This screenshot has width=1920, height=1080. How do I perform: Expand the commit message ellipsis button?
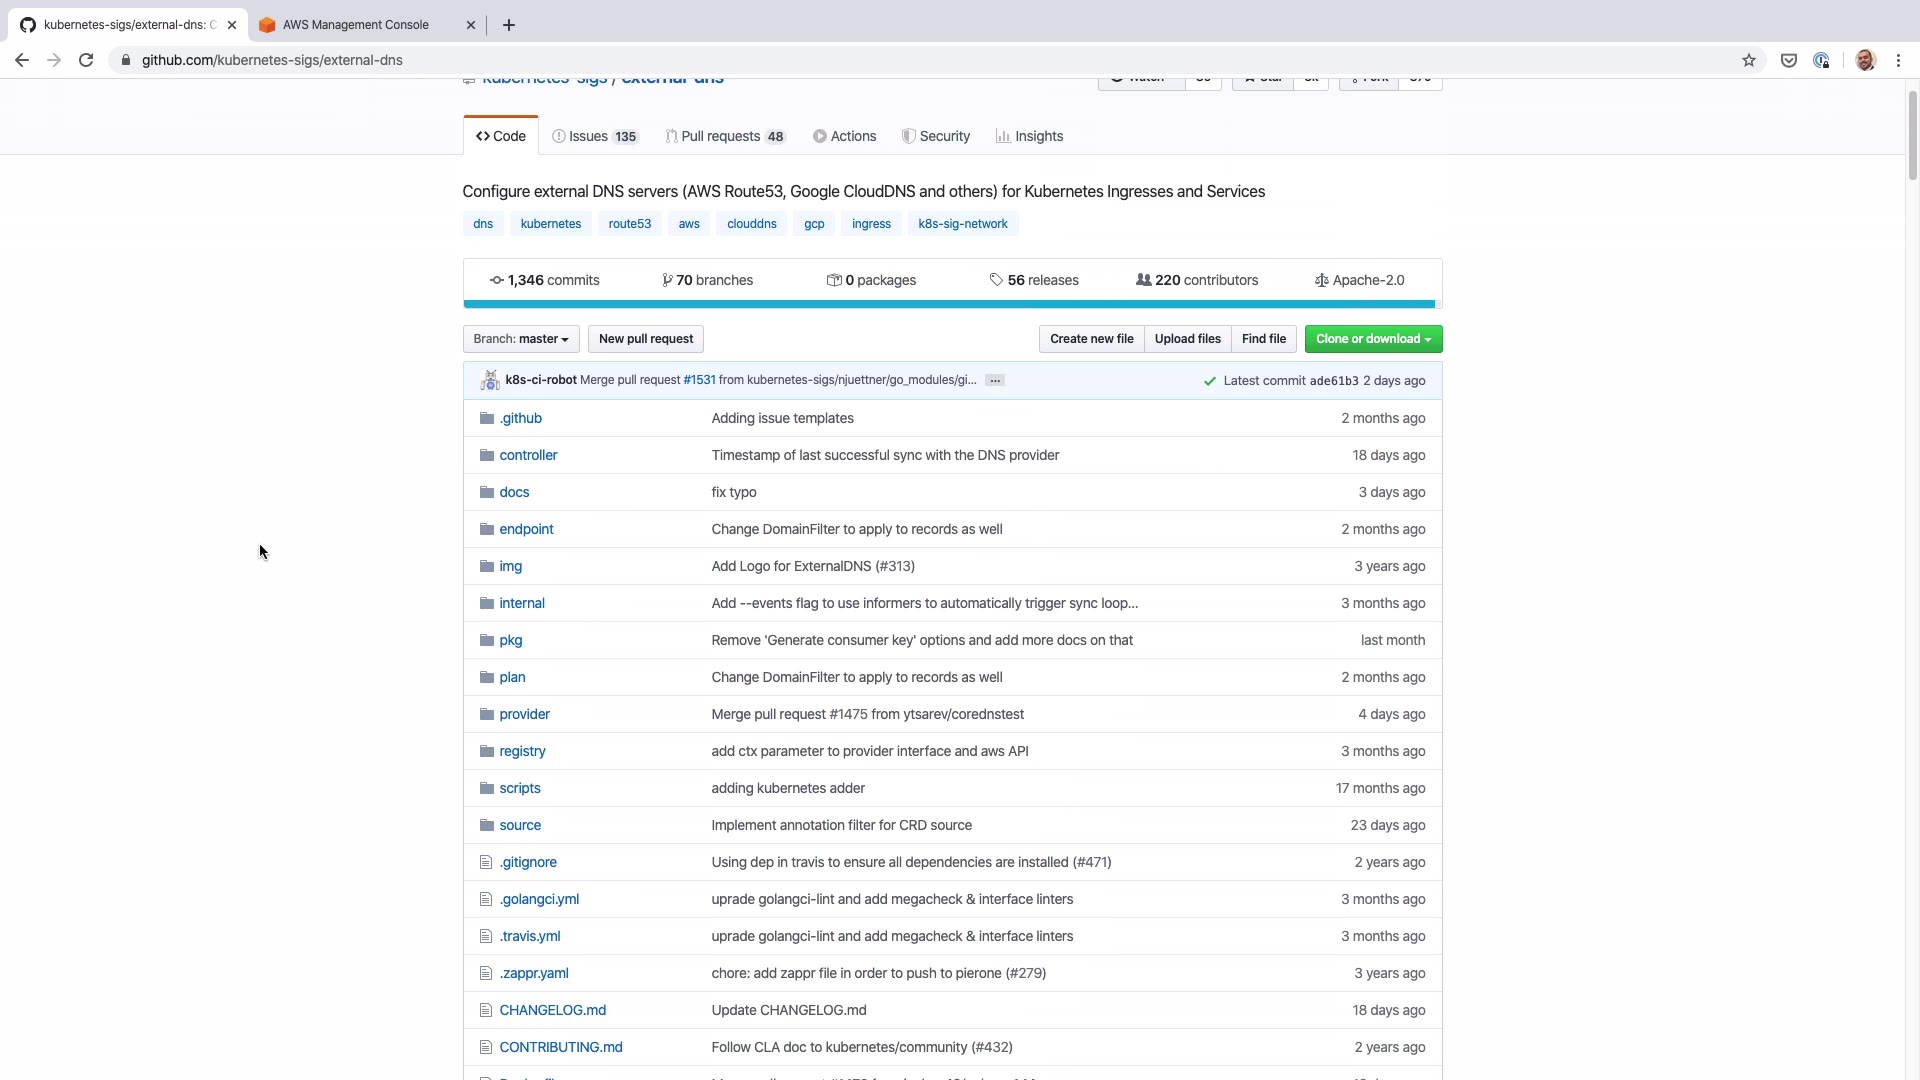coord(994,380)
